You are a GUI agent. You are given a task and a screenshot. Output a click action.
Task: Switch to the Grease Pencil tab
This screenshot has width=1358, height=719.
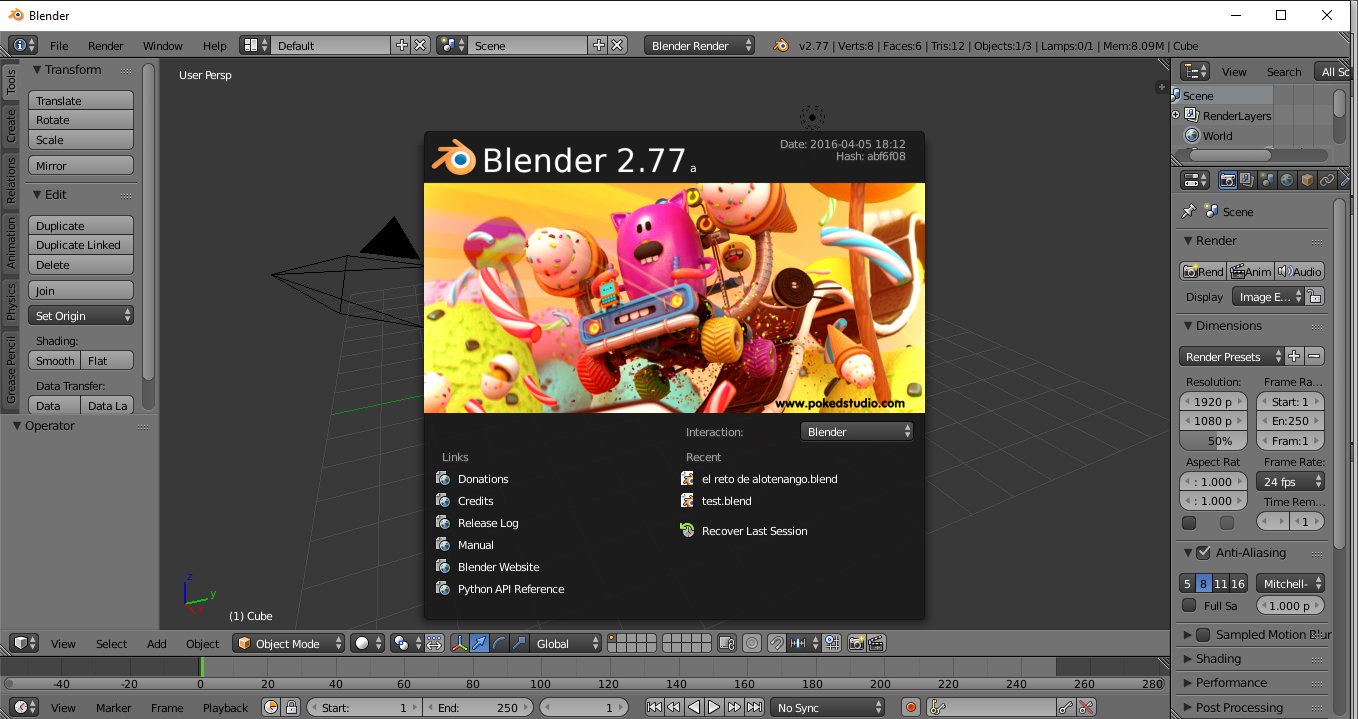11,370
